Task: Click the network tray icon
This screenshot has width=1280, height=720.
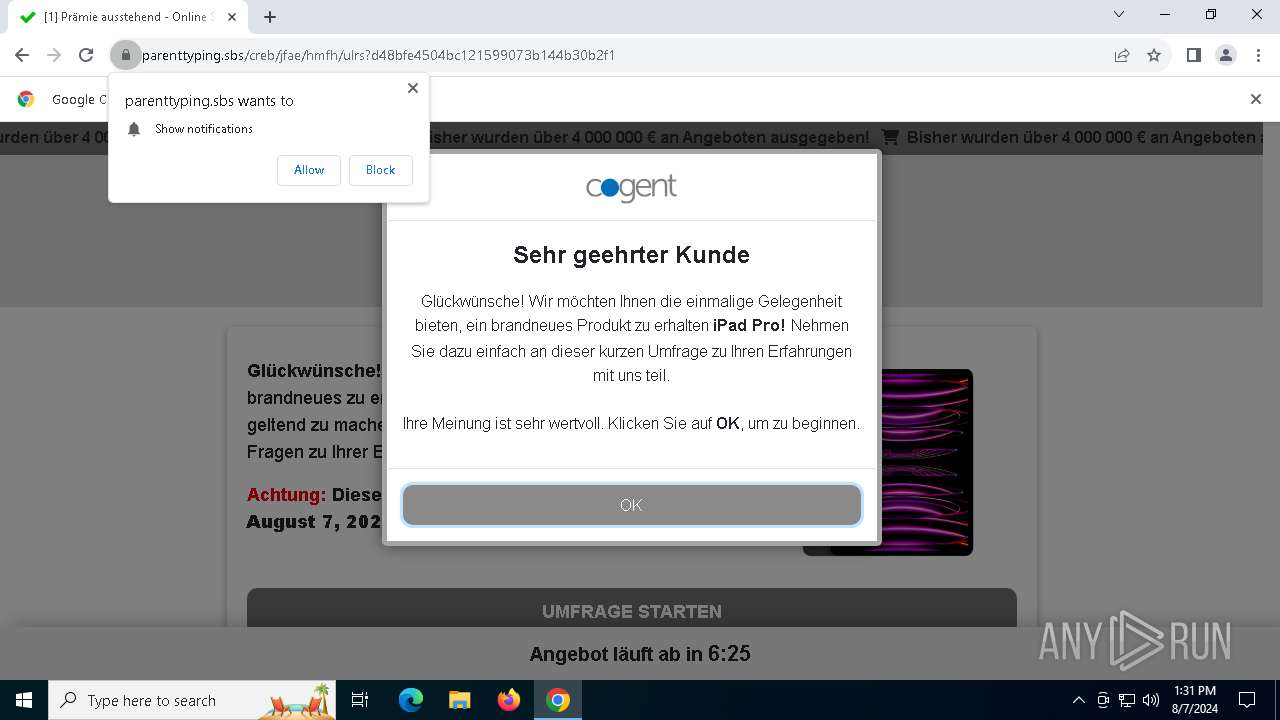Action: click(1127, 700)
